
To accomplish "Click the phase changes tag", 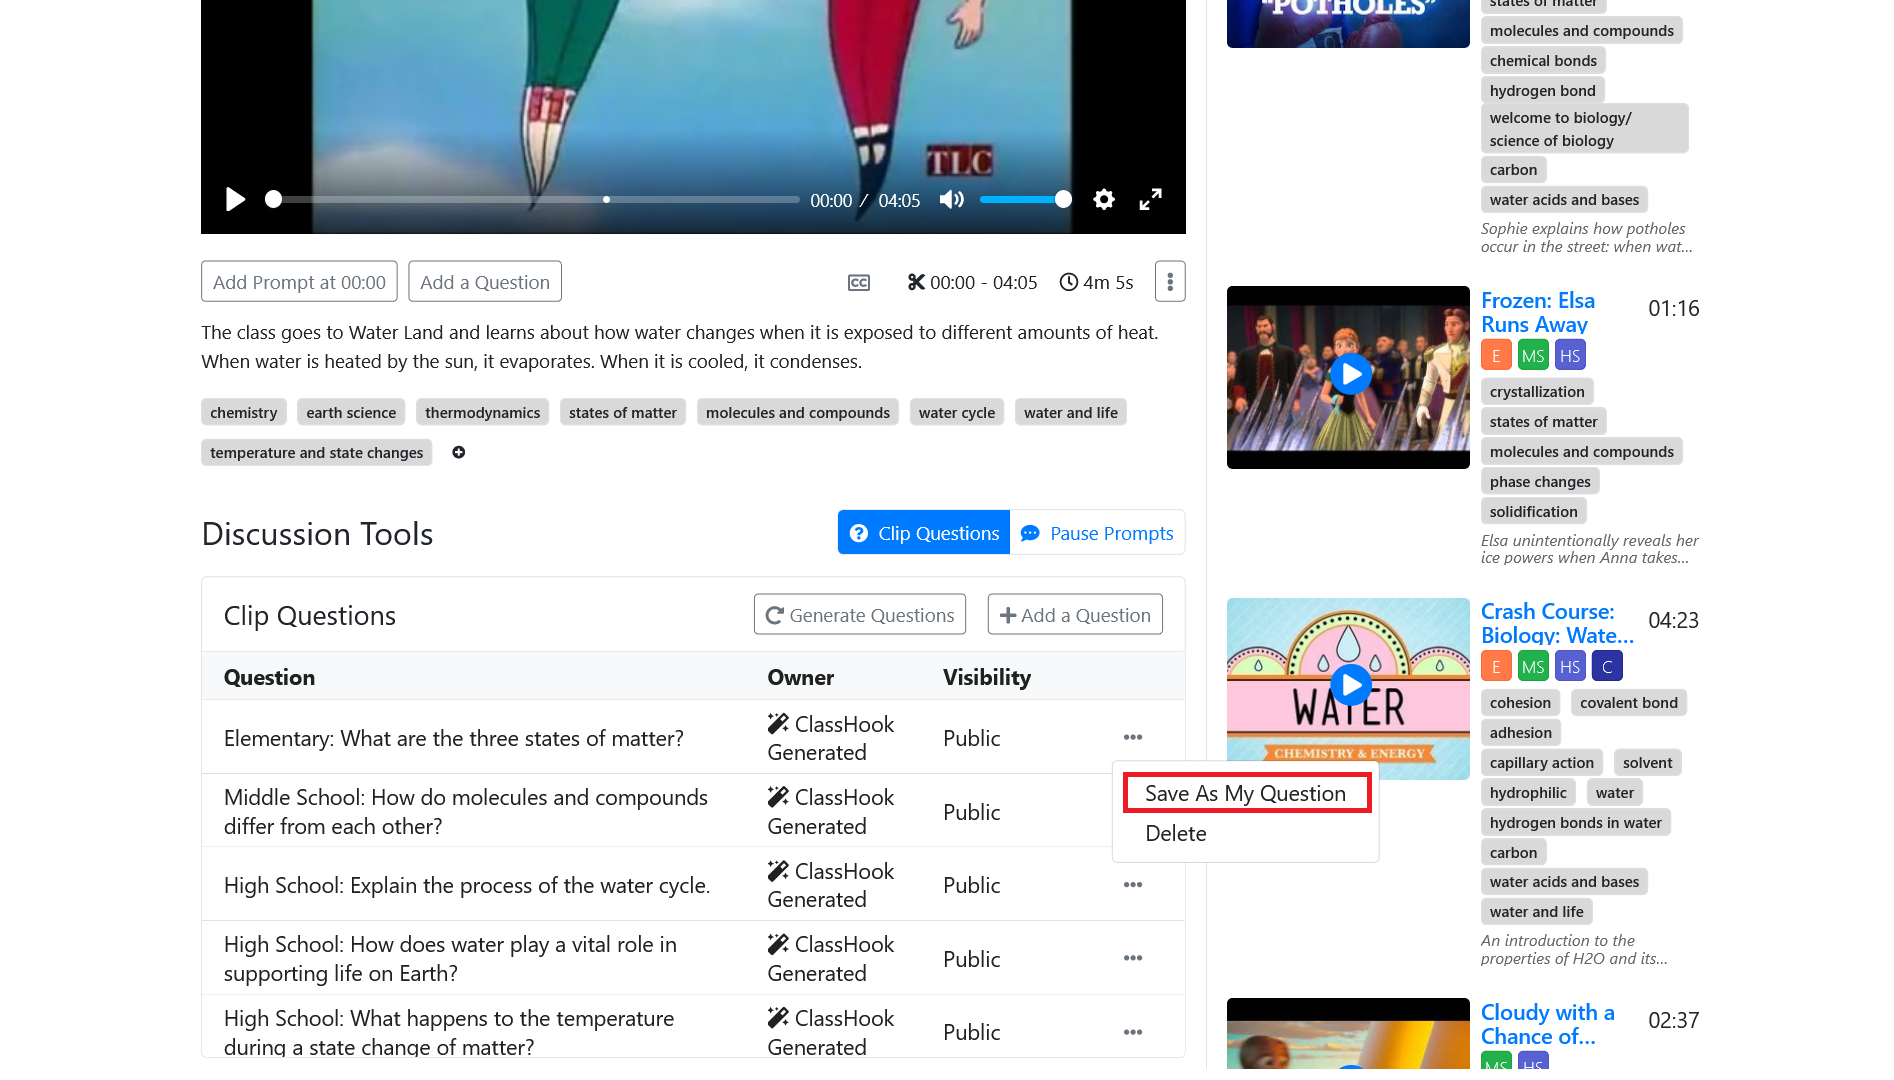I will pos(1540,481).
